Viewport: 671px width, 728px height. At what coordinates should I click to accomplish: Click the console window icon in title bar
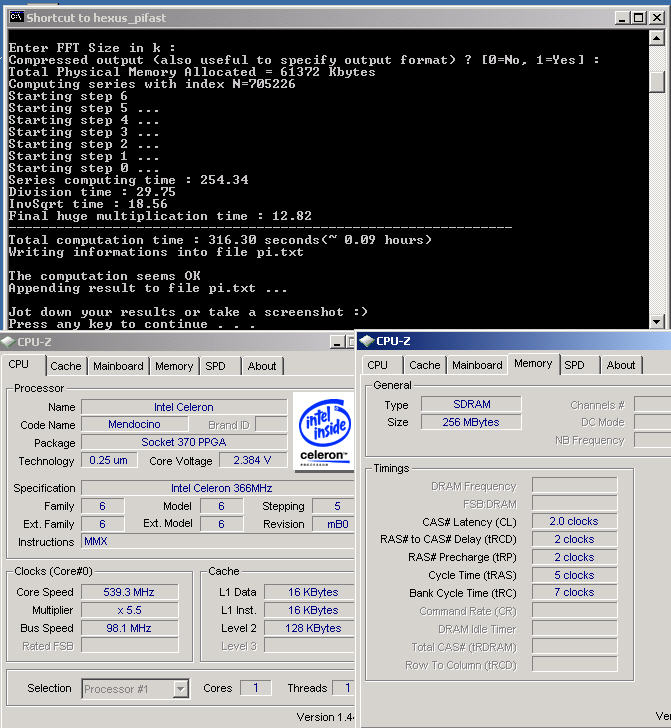[x=16, y=17]
